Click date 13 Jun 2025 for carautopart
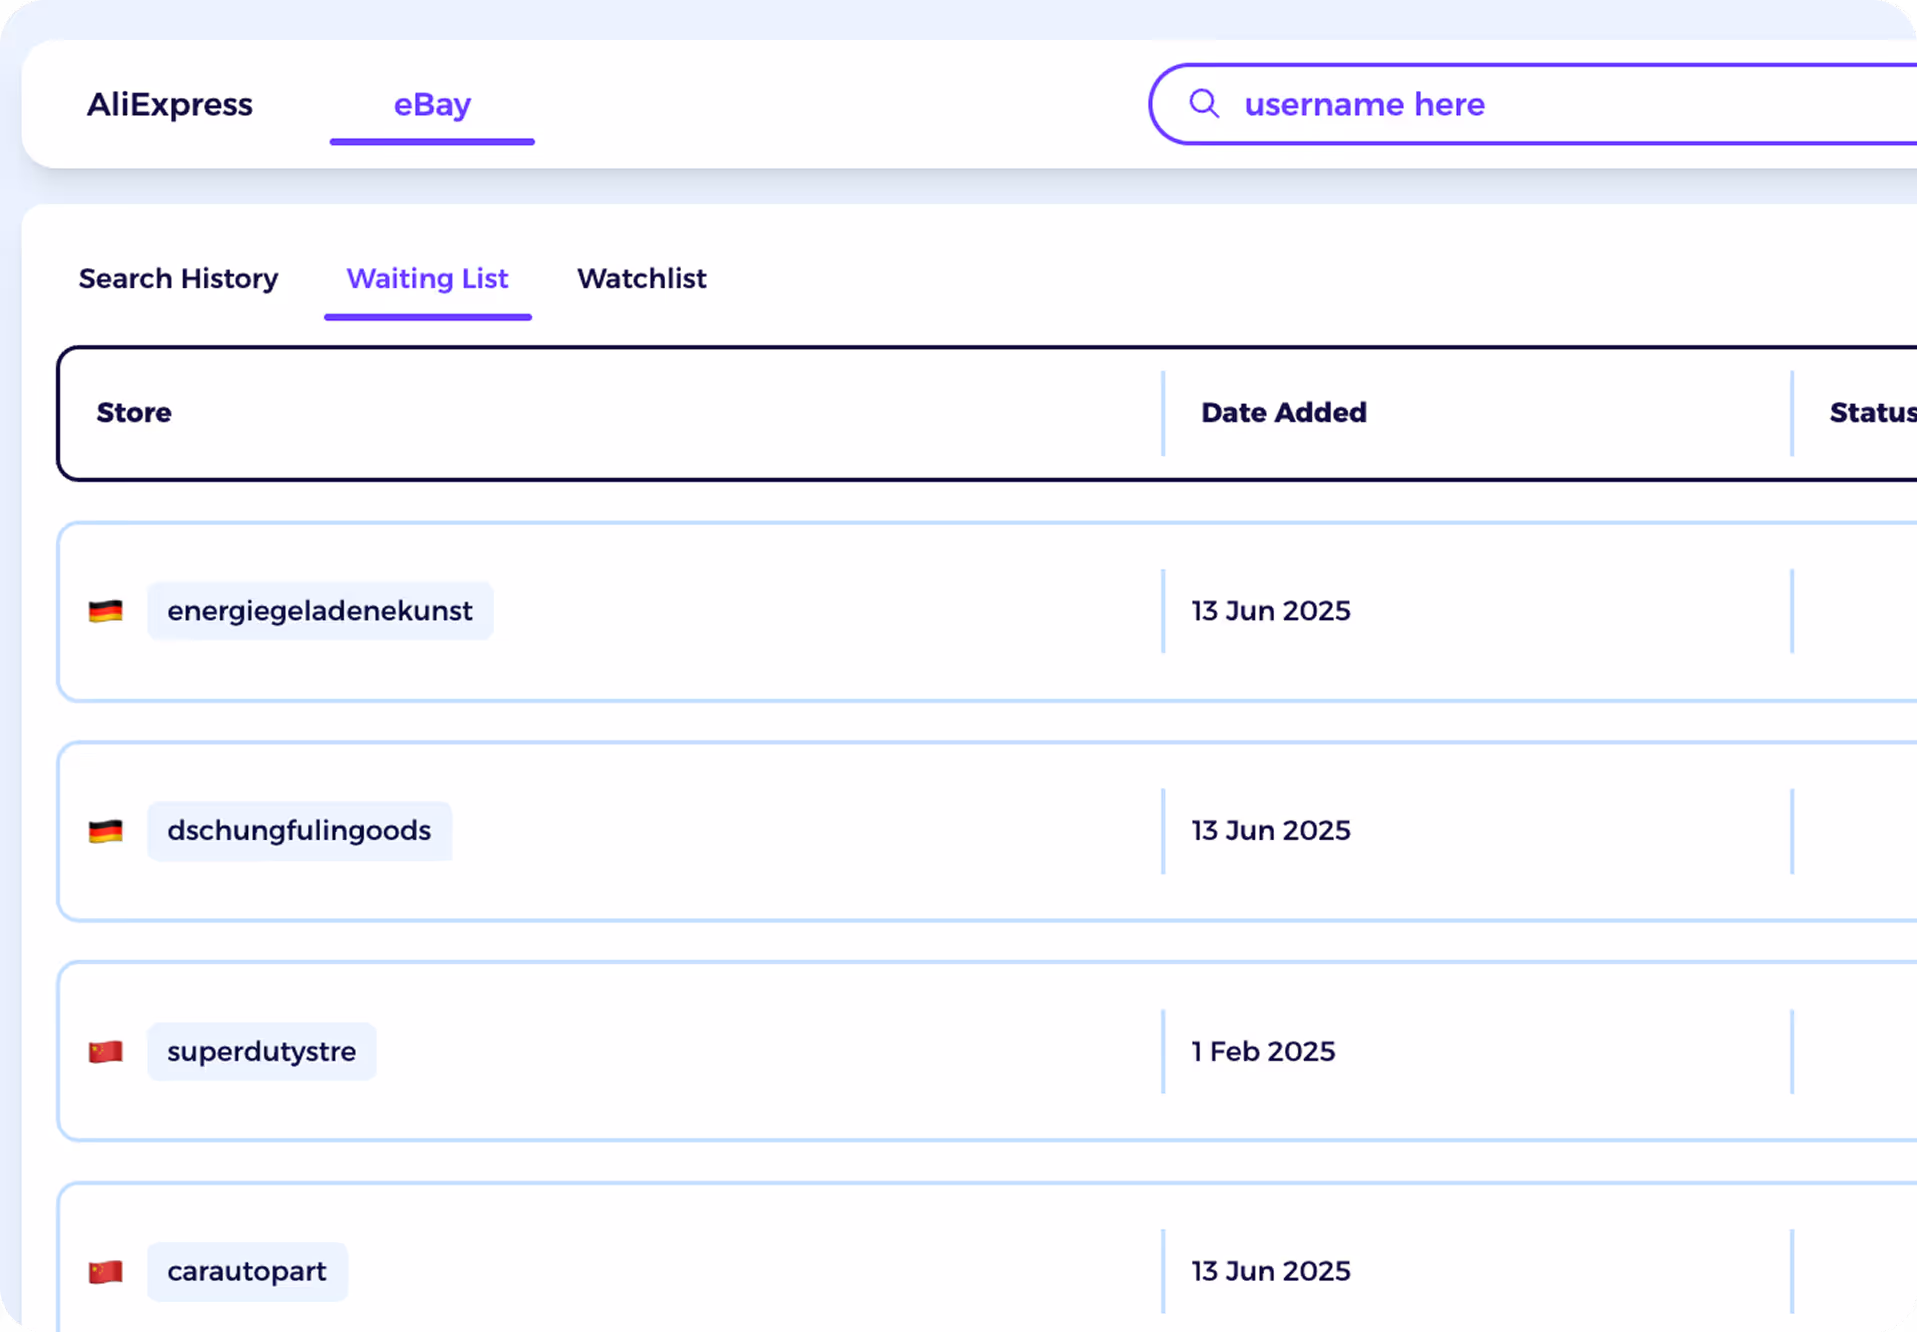 1270,1271
